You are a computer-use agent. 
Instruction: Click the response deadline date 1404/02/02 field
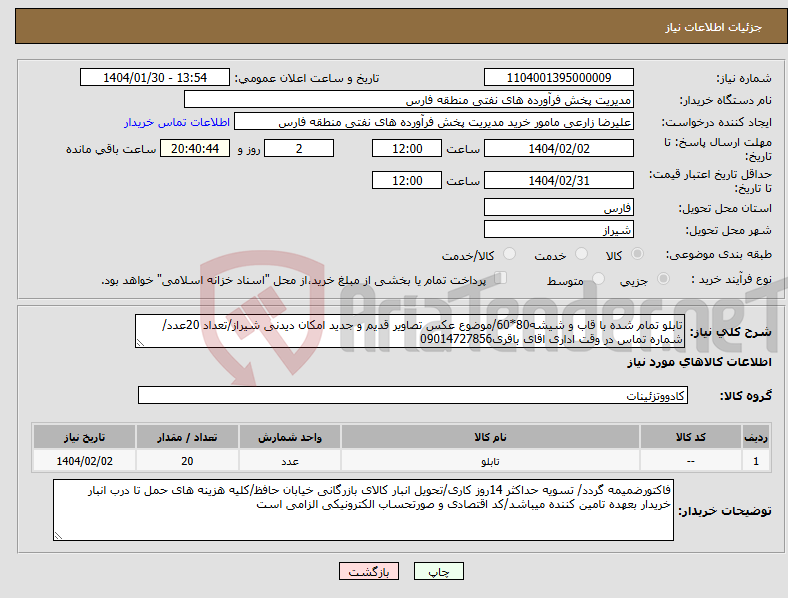click(558, 148)
